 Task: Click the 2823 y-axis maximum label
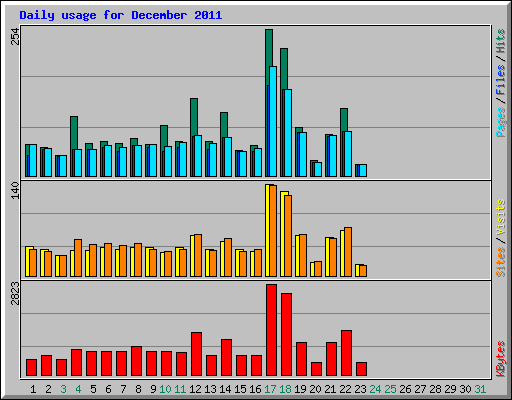point(15,293)
